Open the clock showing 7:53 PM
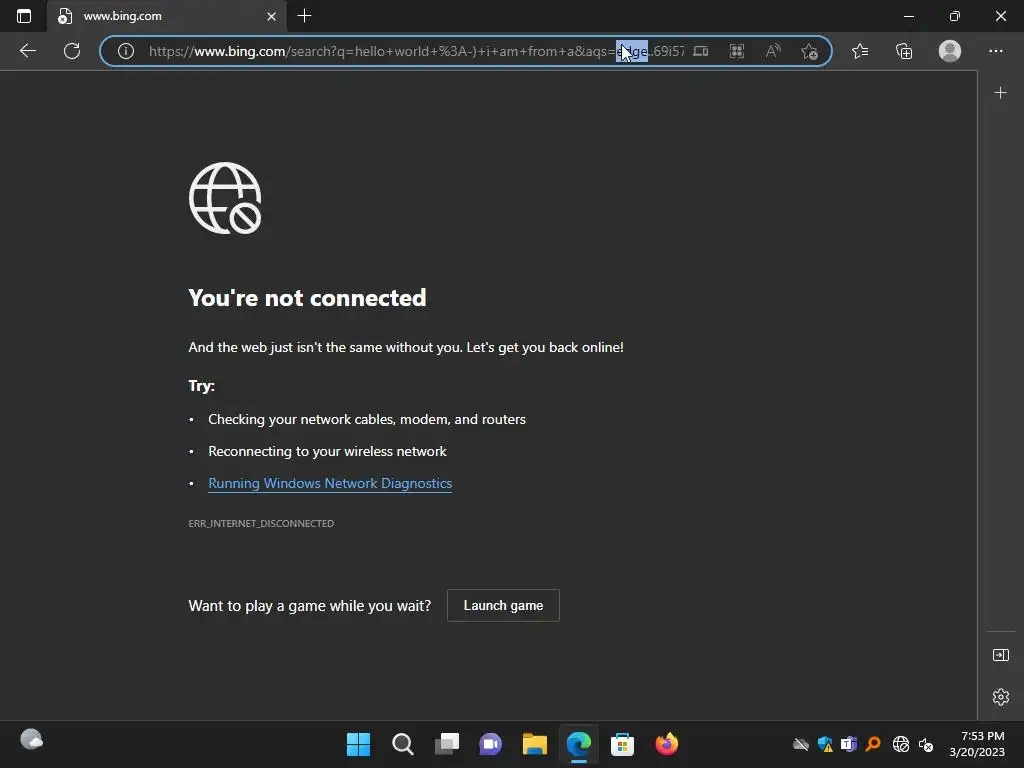Image resolution: width=1024 pixels, height=768 pixels. (x=977, y=744)
